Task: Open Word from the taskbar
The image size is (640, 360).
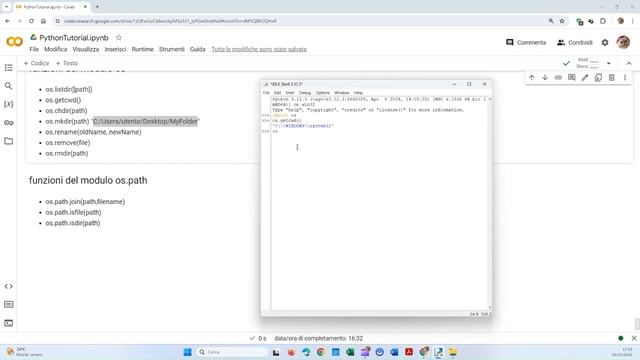Action: (394, 352)
